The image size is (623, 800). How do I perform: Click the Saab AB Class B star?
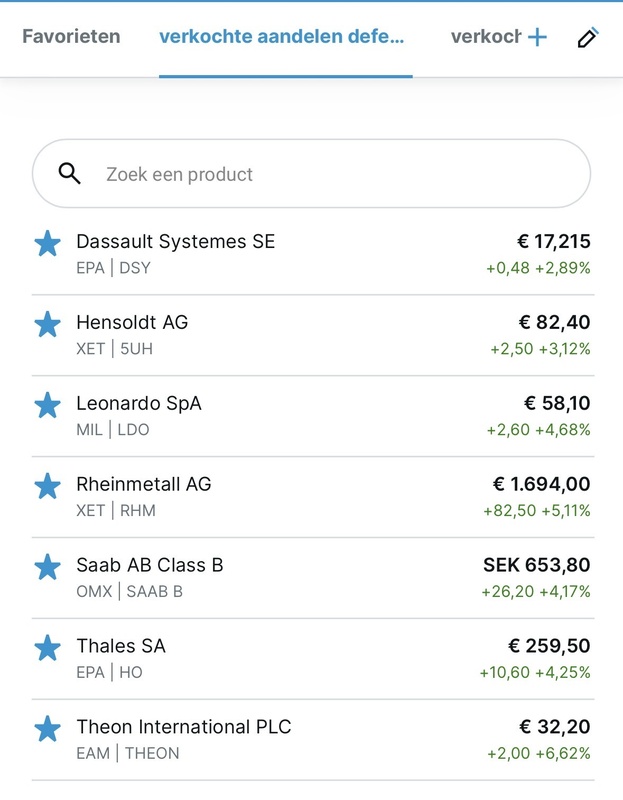[x=47, y=567]
